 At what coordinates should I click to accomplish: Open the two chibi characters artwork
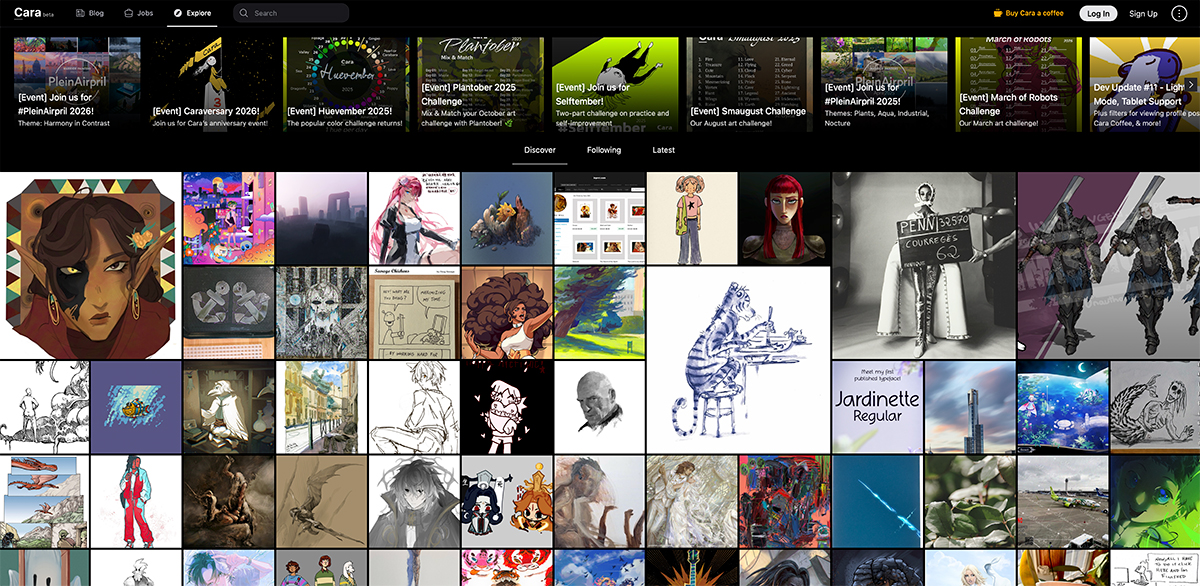point(507,502)
